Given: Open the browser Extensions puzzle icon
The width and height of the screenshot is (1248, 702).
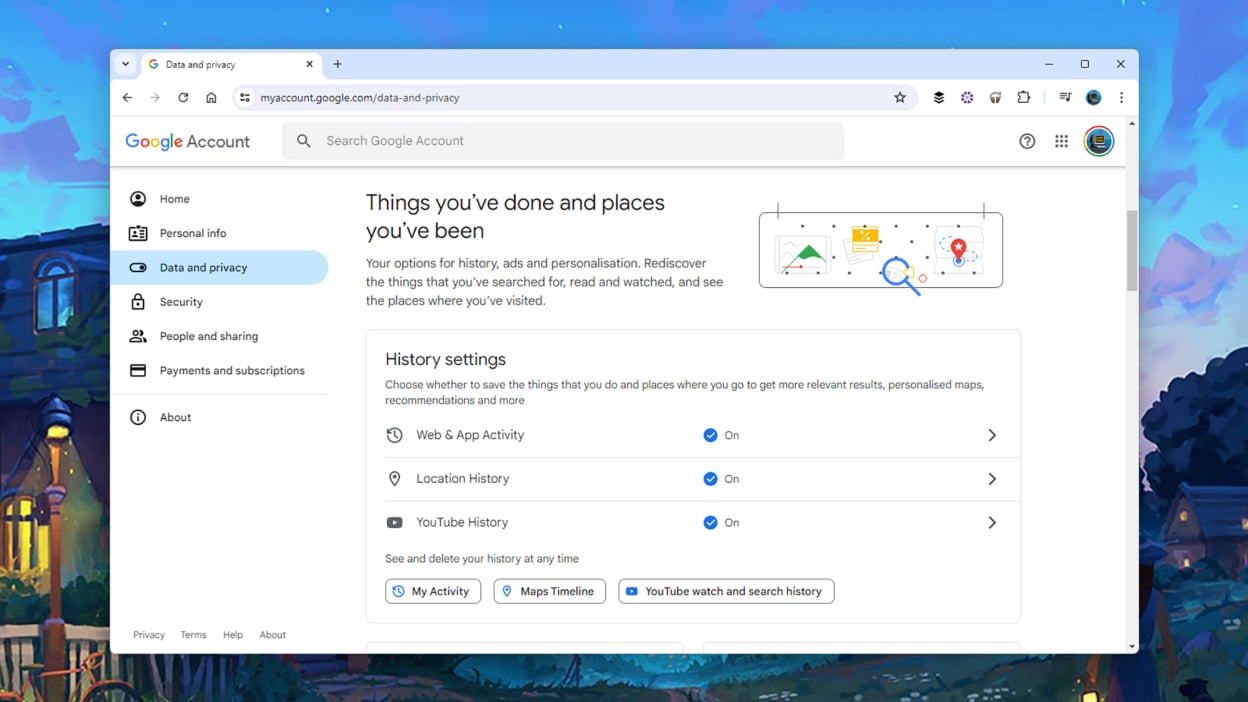Looking at the screenshot, I should point(1023,98).
